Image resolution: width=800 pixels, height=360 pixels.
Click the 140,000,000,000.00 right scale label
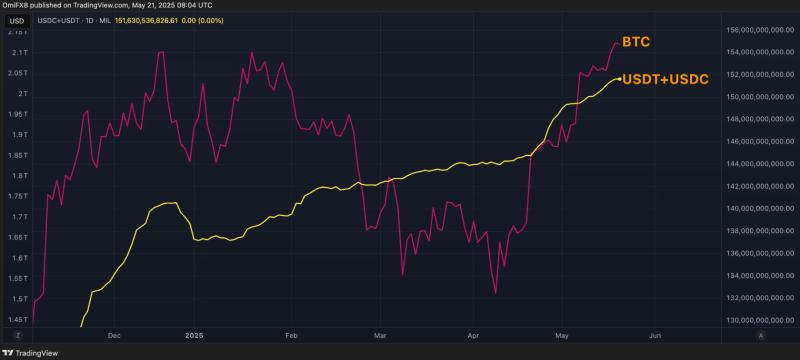pyautogui.click(x=760, y=209)
